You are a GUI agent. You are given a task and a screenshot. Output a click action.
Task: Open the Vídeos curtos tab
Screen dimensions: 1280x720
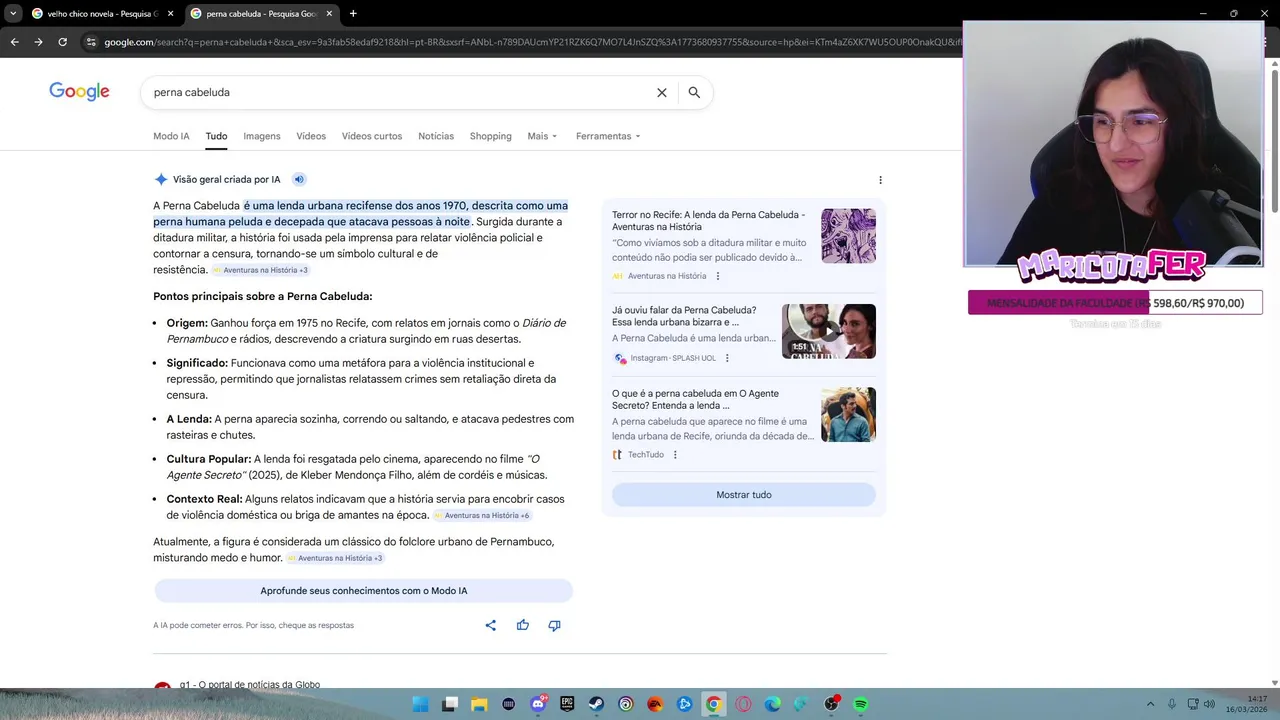(x=372, y=136)
